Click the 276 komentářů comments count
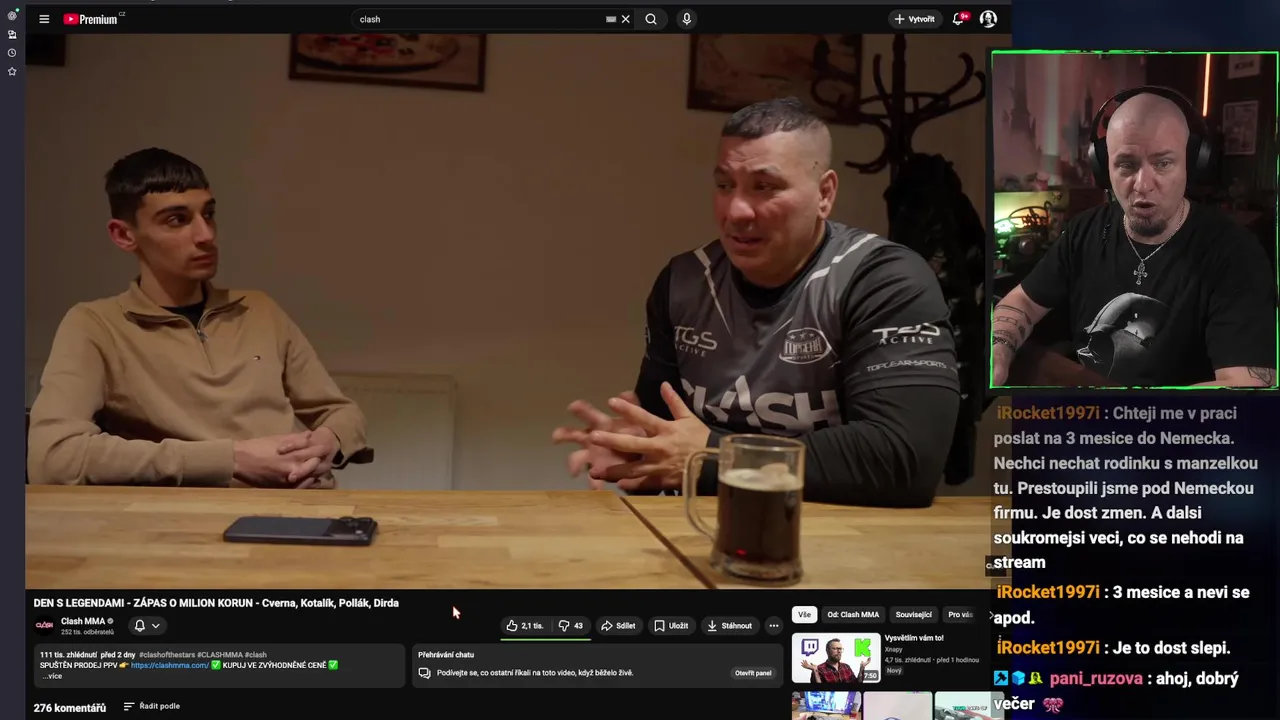 click(70, 708)
